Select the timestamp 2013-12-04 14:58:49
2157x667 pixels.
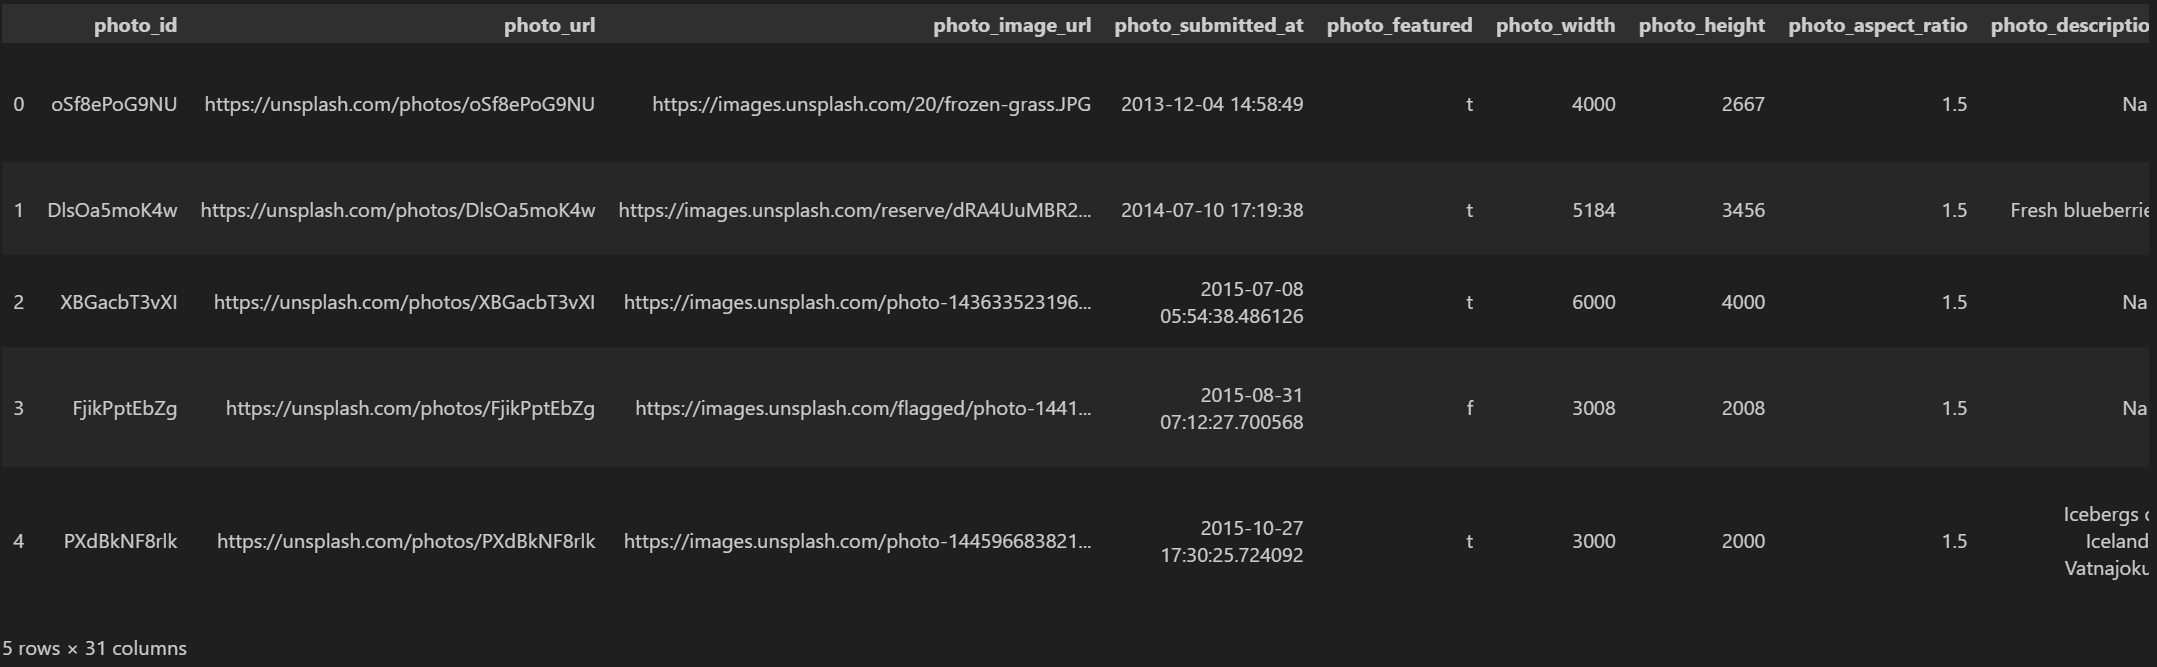(x=1211, y=104)
